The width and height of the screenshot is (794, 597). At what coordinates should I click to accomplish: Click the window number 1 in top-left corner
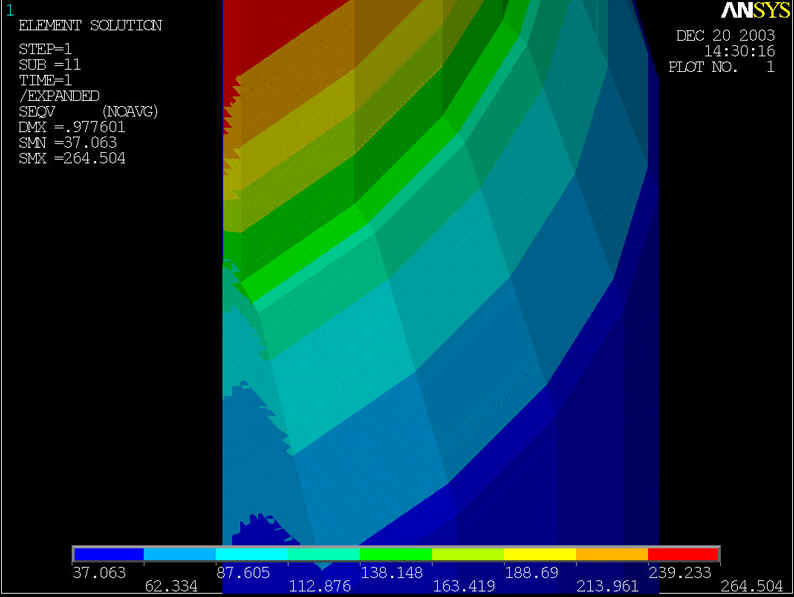pyautogui.click(x=10, y=10)
